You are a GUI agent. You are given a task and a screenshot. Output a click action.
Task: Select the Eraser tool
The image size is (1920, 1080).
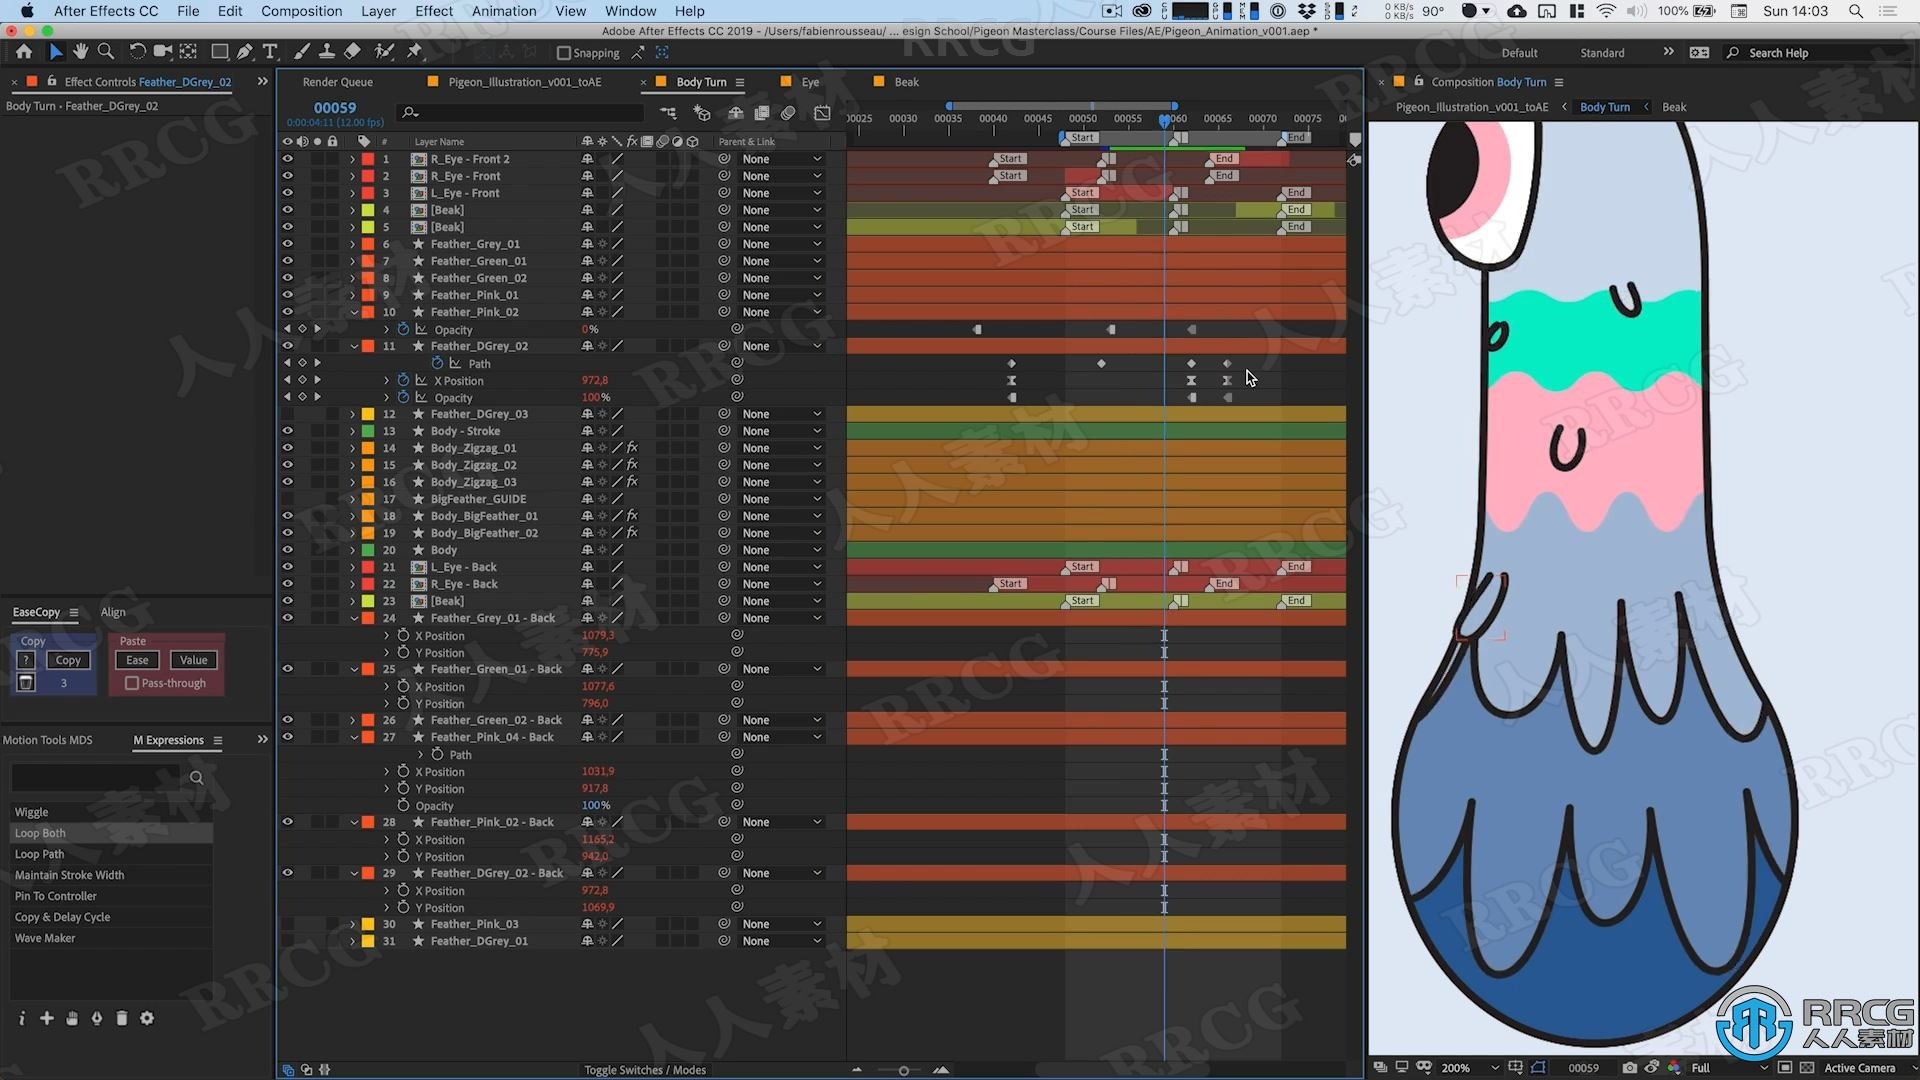pyautogui.click(x=352, y=51)
